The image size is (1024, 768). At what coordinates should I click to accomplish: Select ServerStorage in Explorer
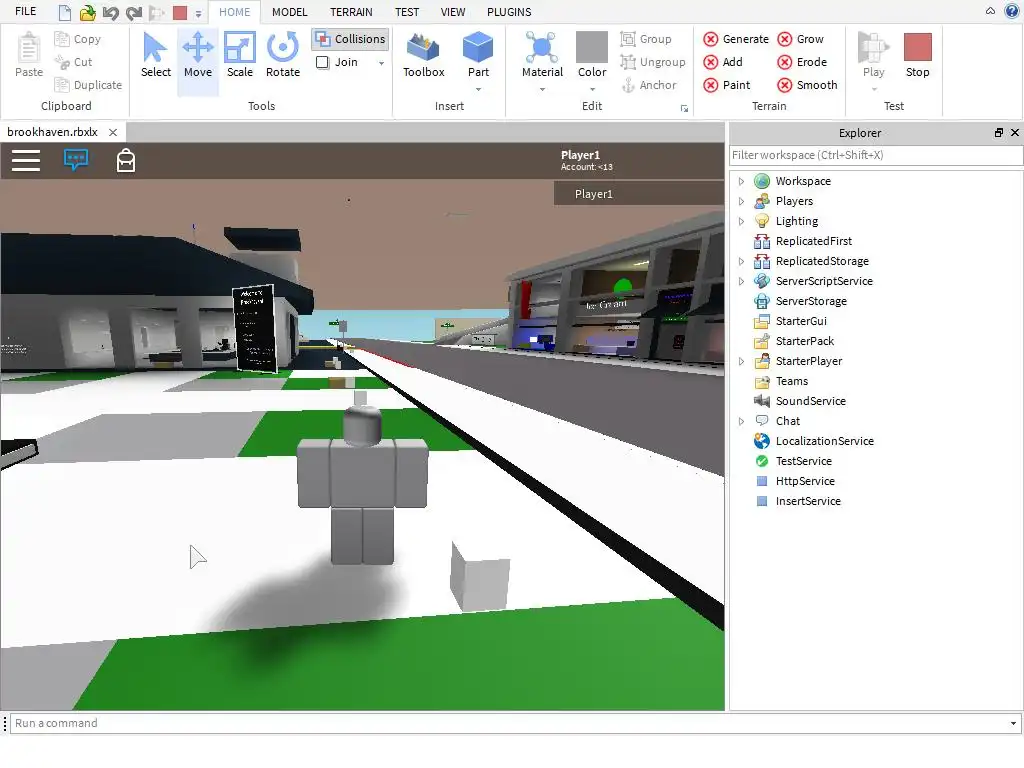810,301
